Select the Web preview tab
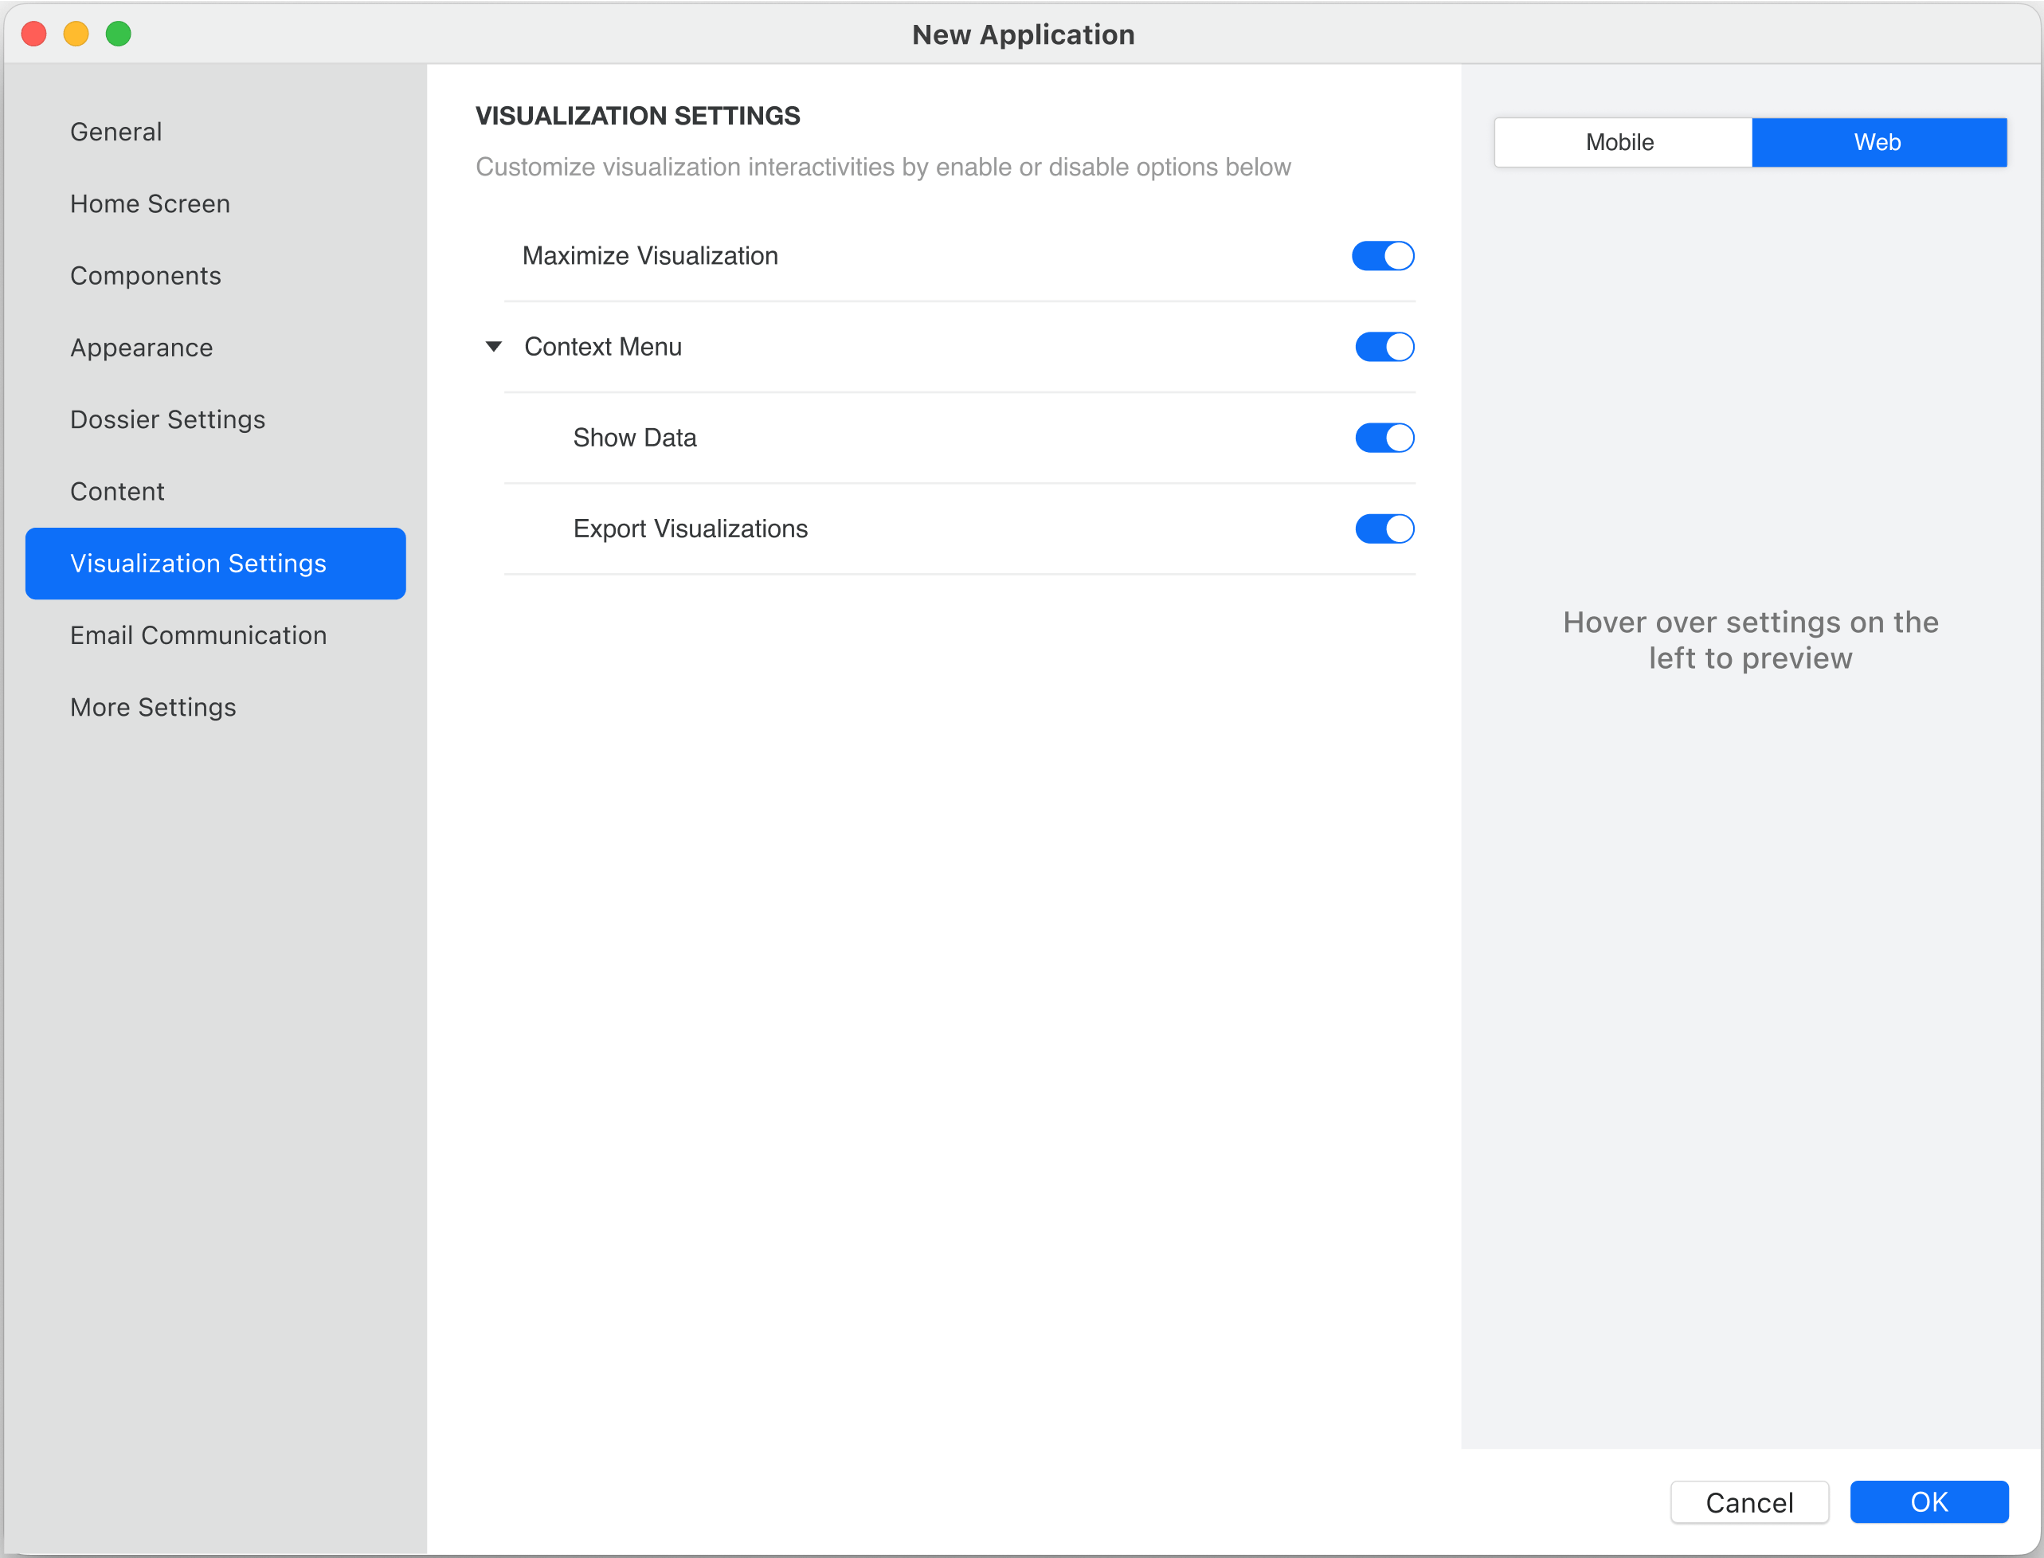 pos(1878,142)
